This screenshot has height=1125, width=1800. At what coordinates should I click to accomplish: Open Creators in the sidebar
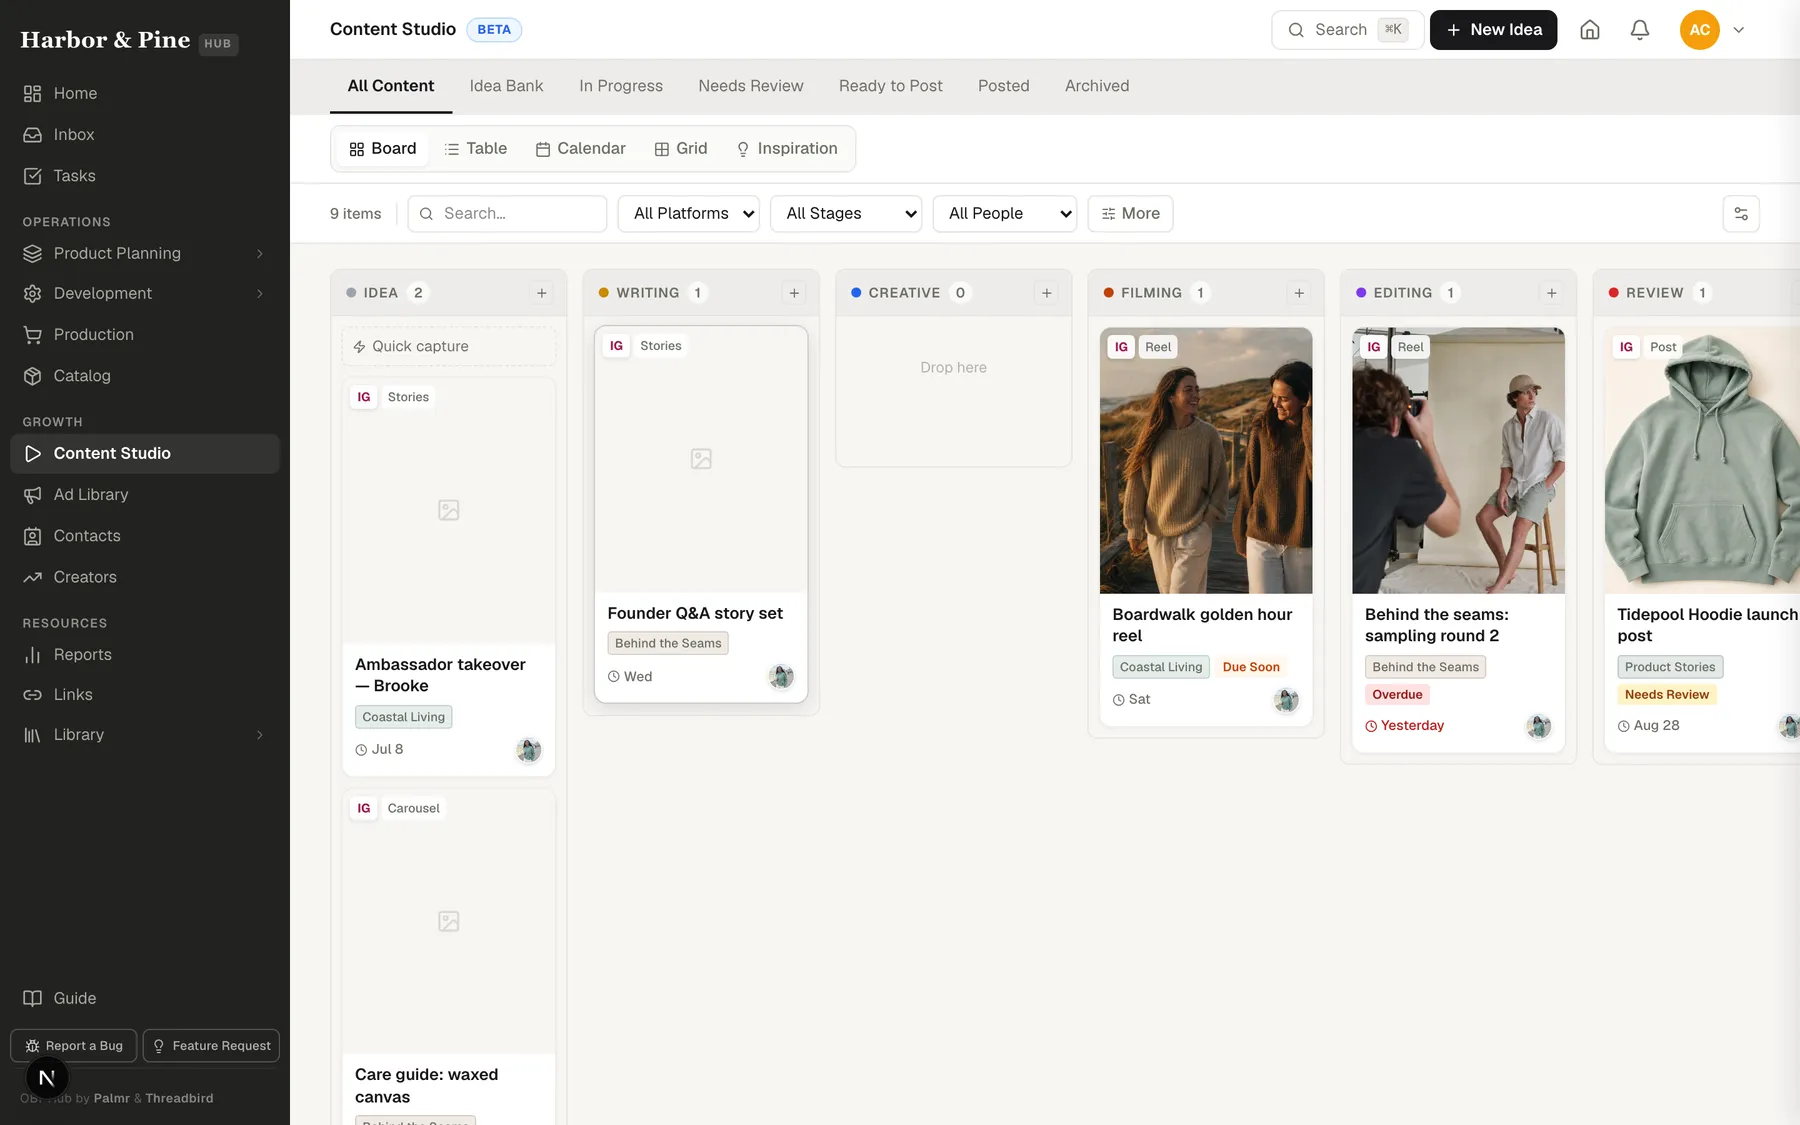click(145, 577)
